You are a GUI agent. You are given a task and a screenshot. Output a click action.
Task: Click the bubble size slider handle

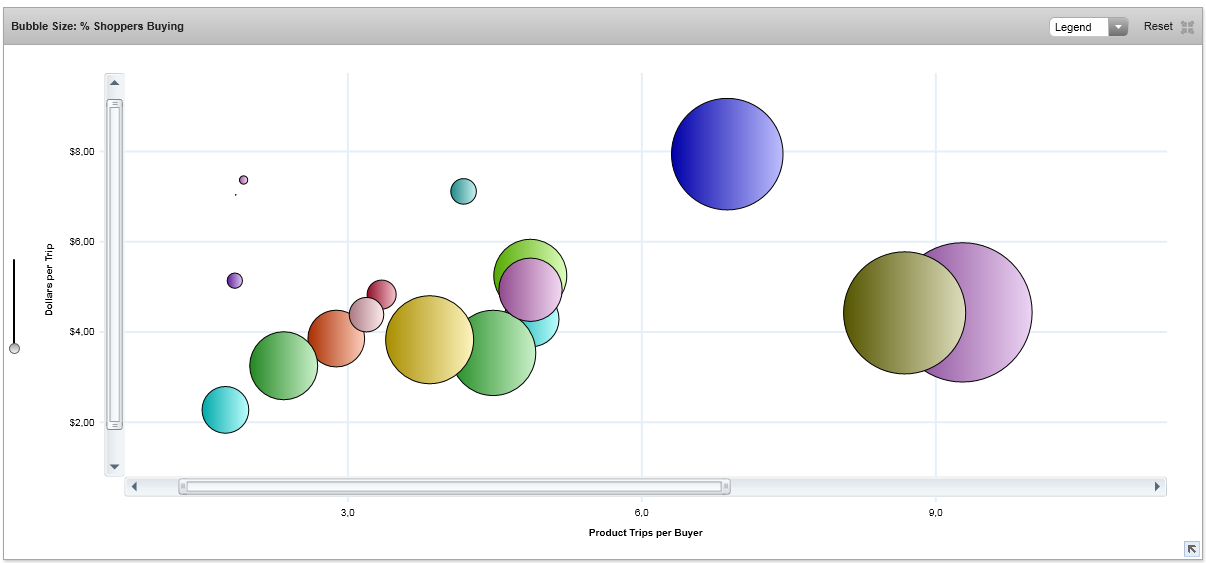(x=14, y=348)
